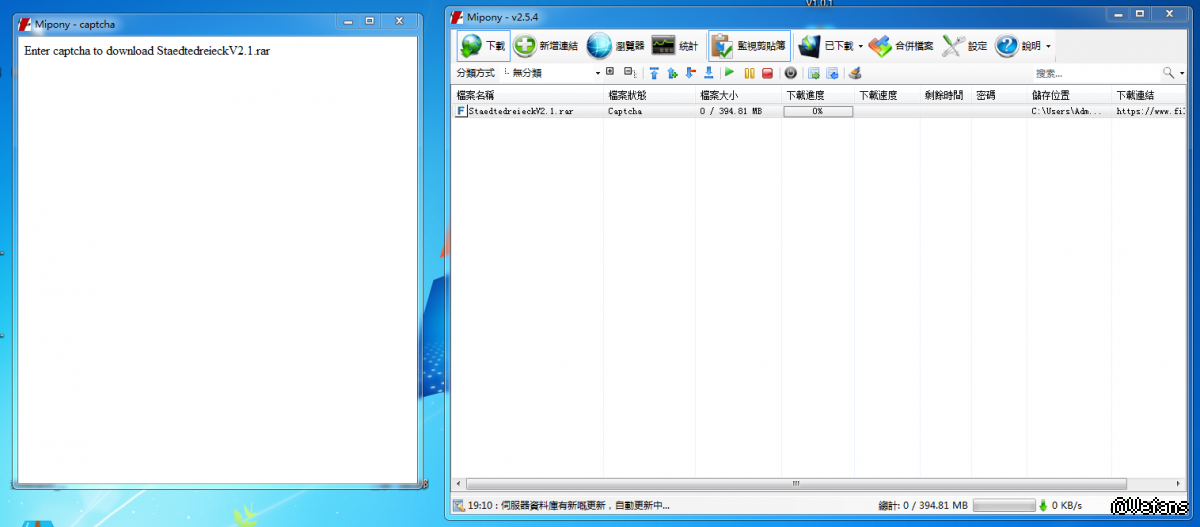
Task: Open the 說明 help question mark button
Action: coord(1018,46)
